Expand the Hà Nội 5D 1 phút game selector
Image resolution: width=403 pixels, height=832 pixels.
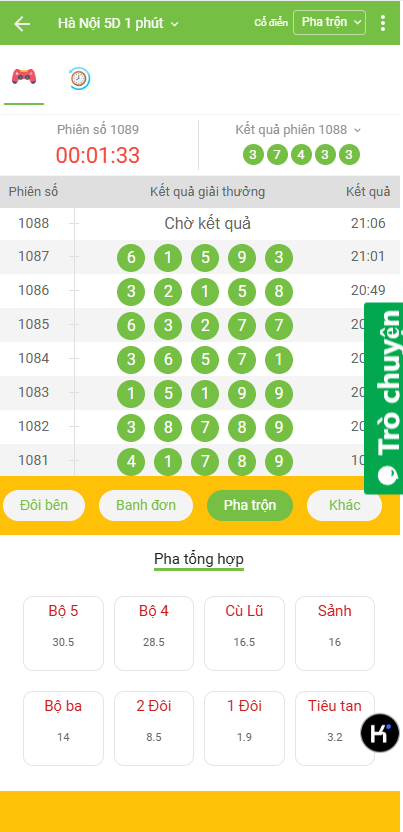[118, 23]
